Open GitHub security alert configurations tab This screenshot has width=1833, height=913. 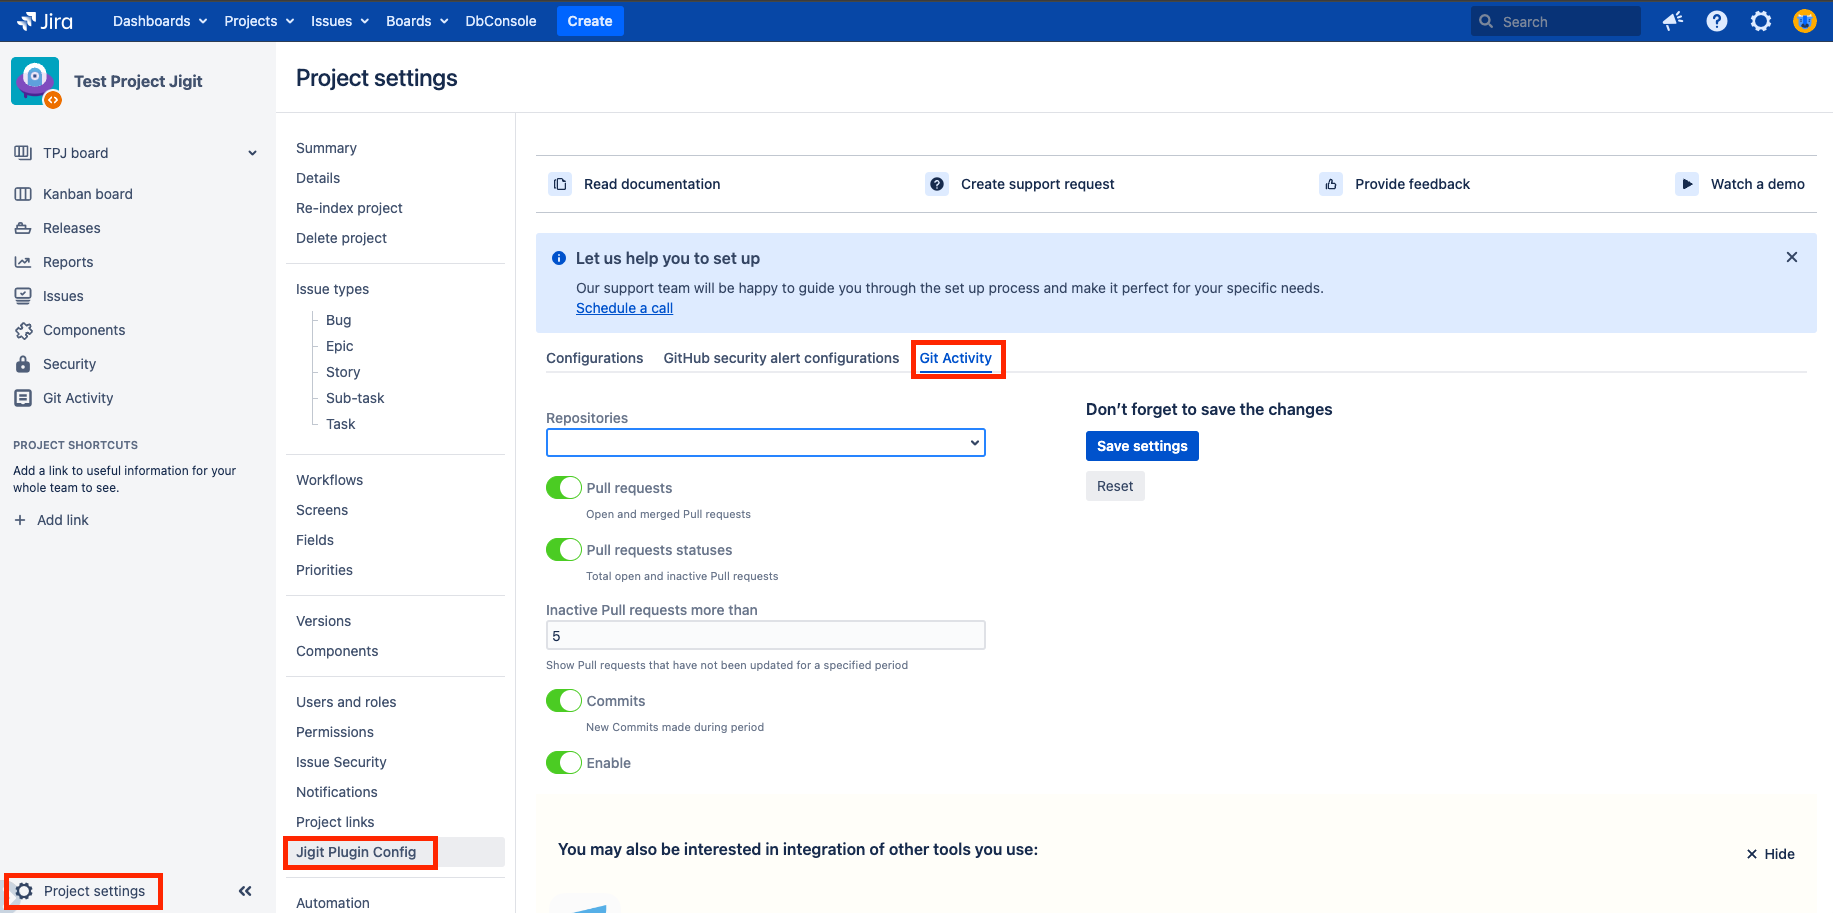click(x=781, y=358)
